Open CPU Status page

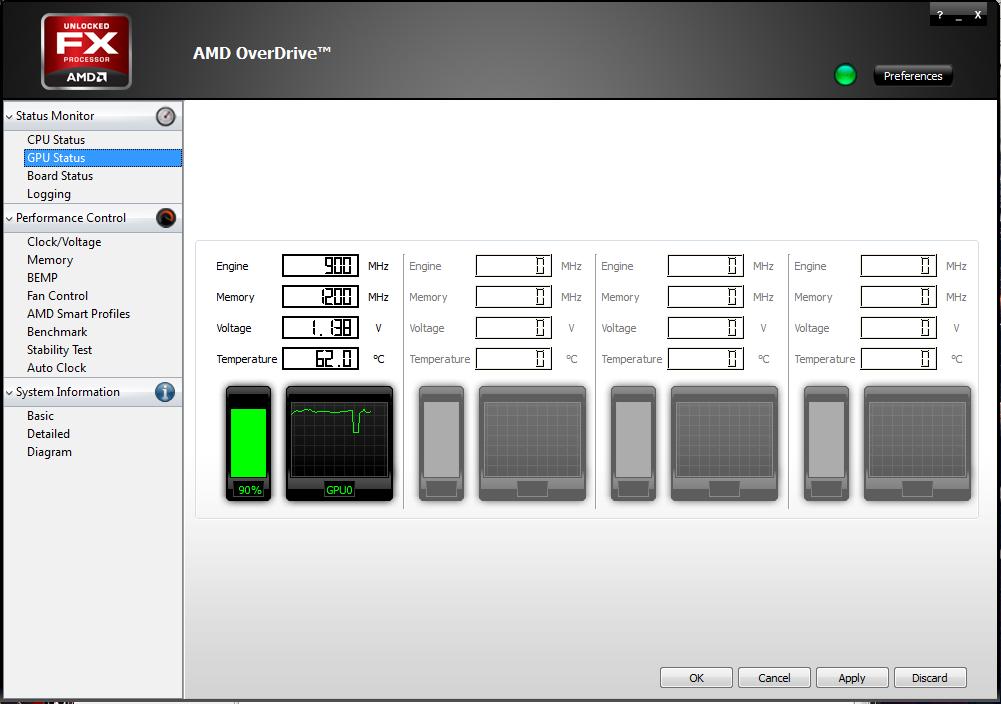pyautogui.click(x=56, y=140)
